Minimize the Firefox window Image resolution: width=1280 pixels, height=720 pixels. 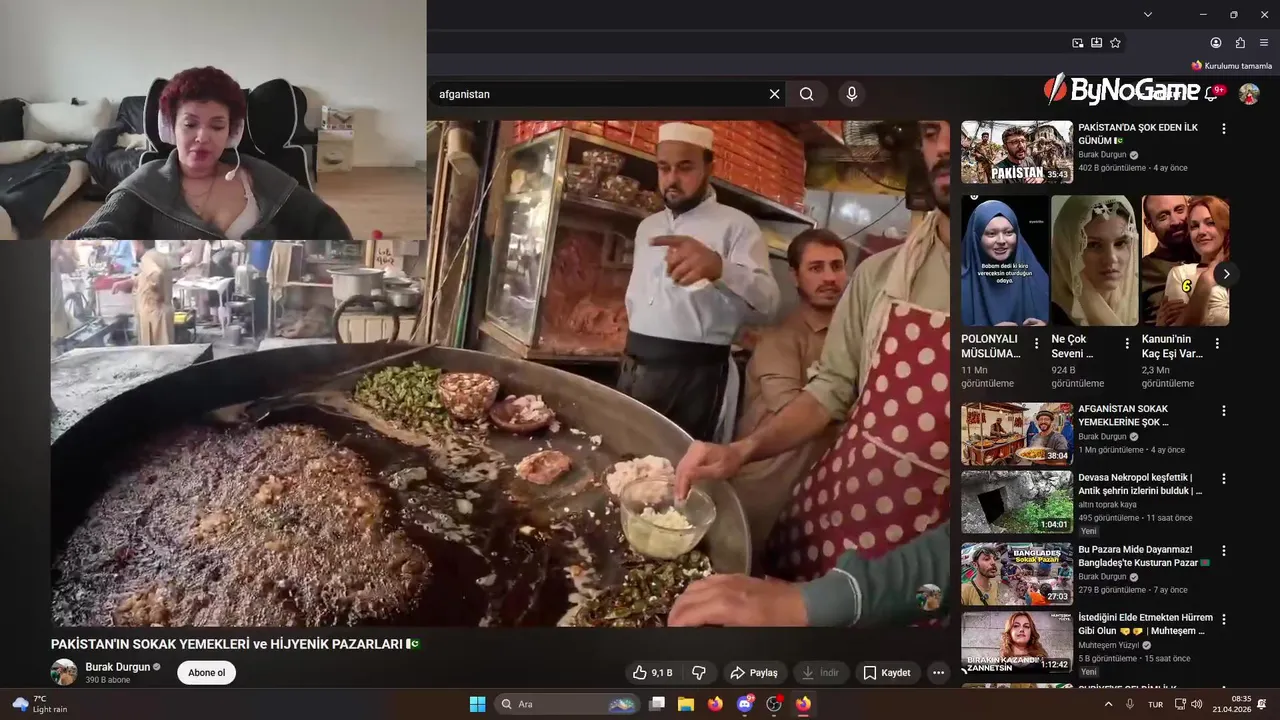tap(1204, 14)
